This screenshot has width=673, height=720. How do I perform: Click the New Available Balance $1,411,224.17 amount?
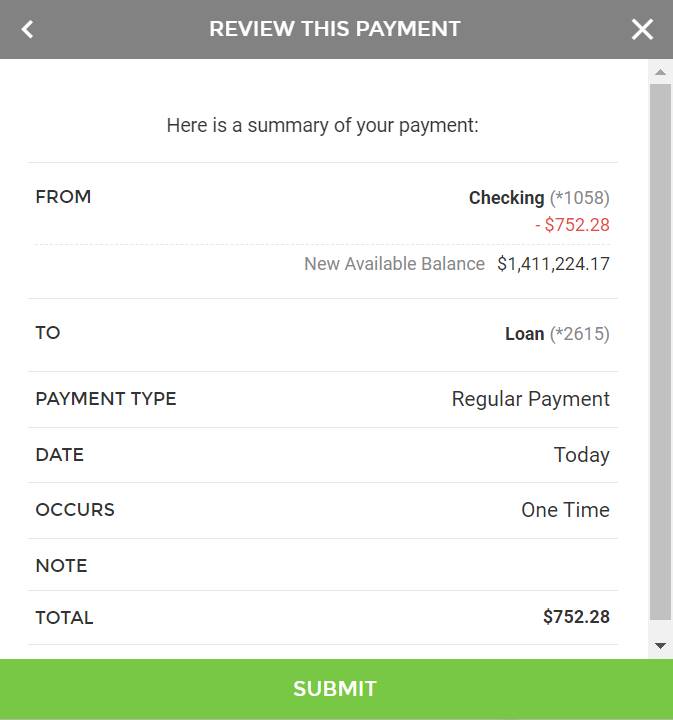click(x=553, y=264)
